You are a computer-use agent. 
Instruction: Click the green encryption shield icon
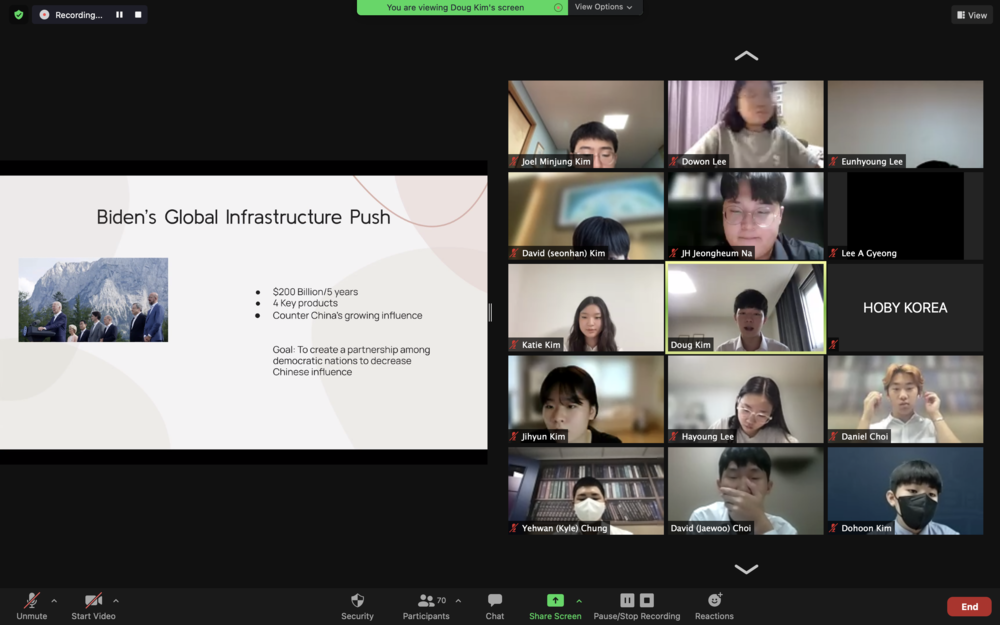[x=18, y=15]
